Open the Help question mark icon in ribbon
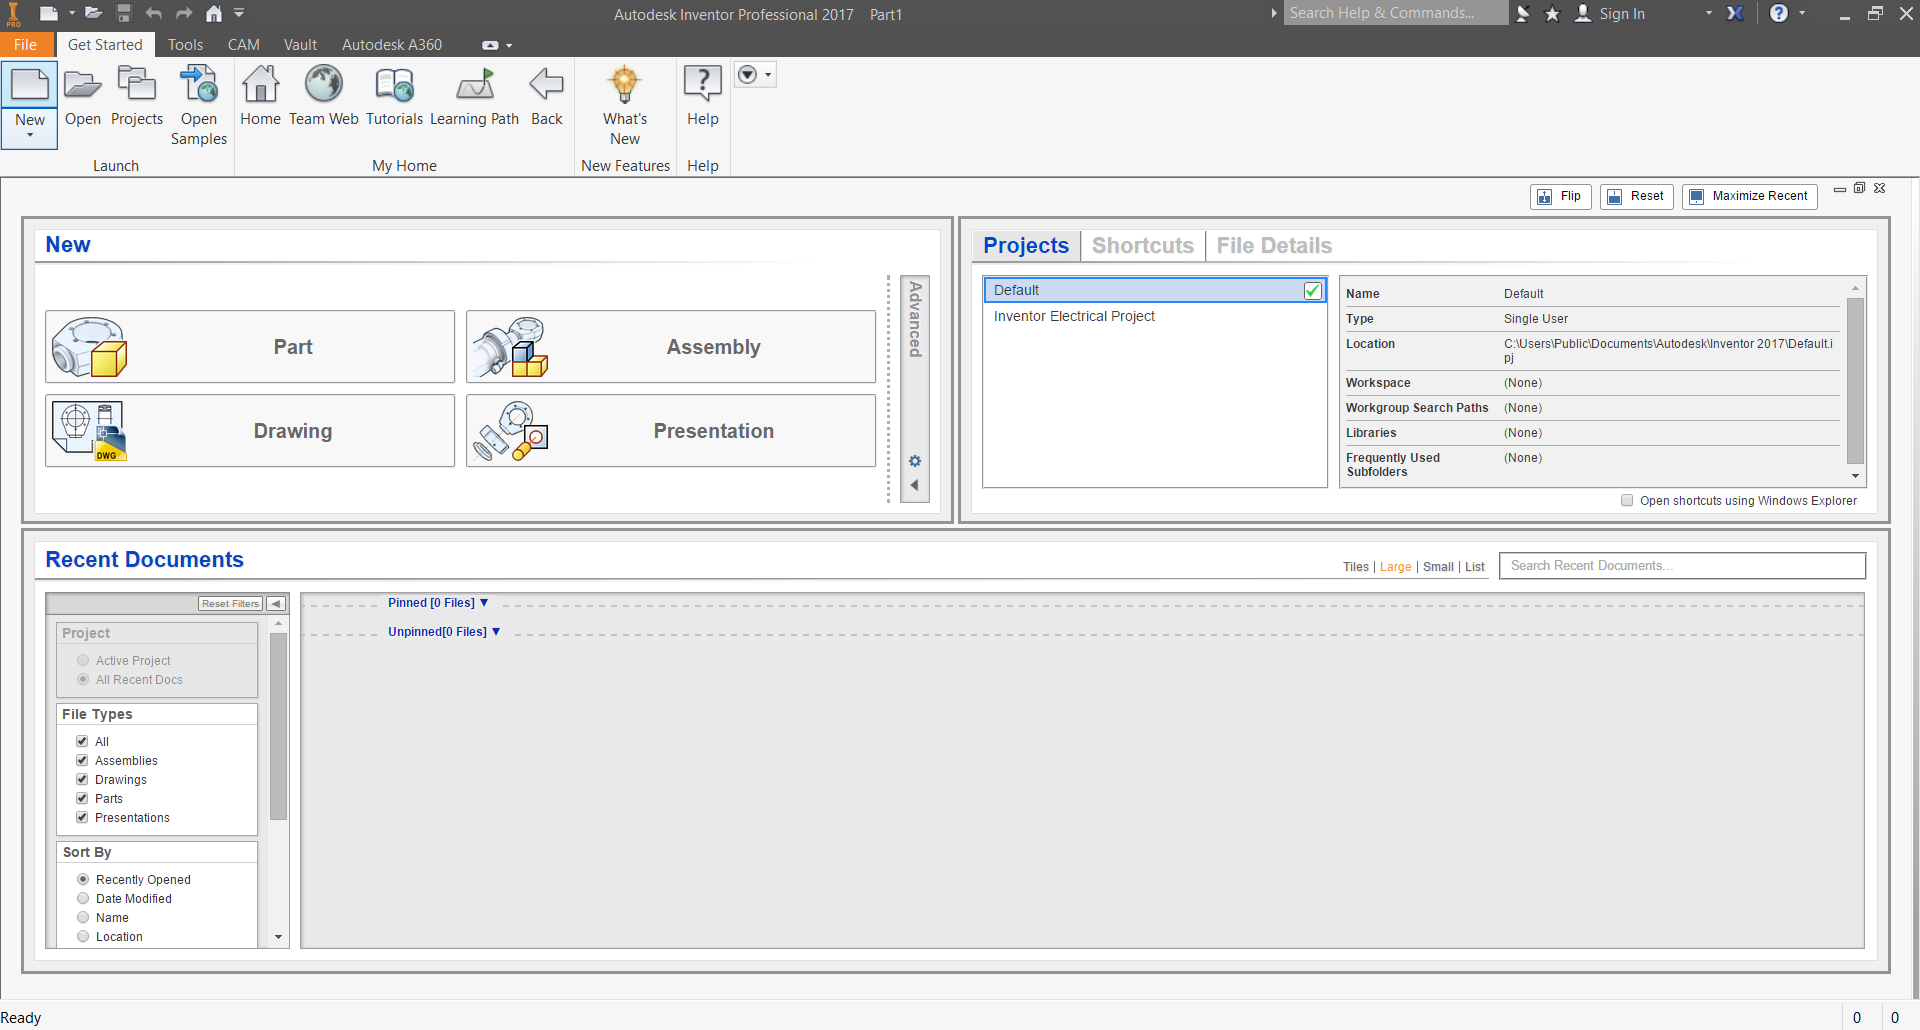1920x1030 pixels. (703, 96)
